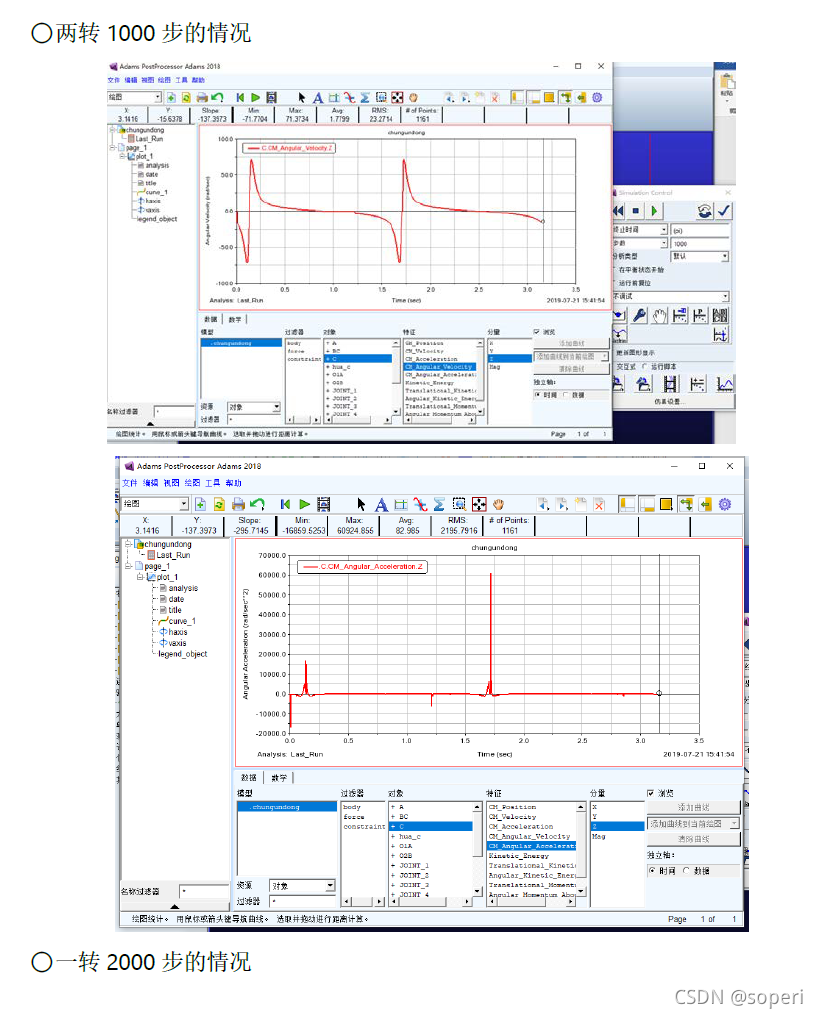Open 添加曲线到当前绘图 dropdown in Angular Acceleration window
The image size is (818, 1018).
pyautogui.click(x=734, y=823)
